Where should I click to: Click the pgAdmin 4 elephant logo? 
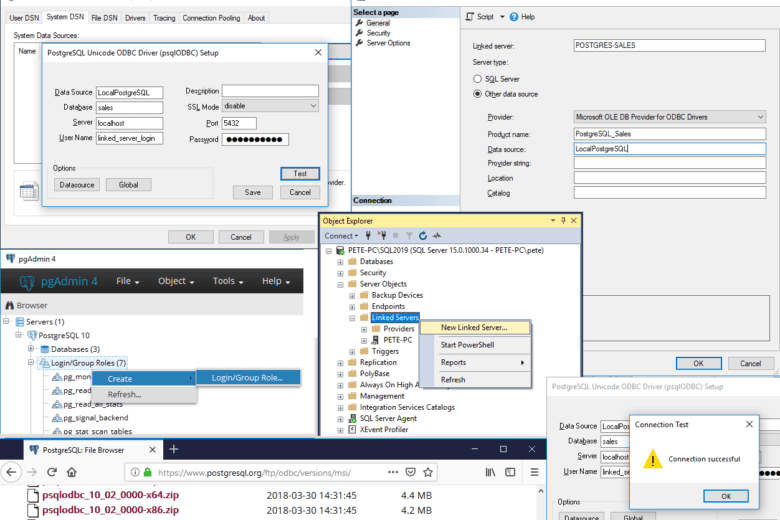click(29, 281)
